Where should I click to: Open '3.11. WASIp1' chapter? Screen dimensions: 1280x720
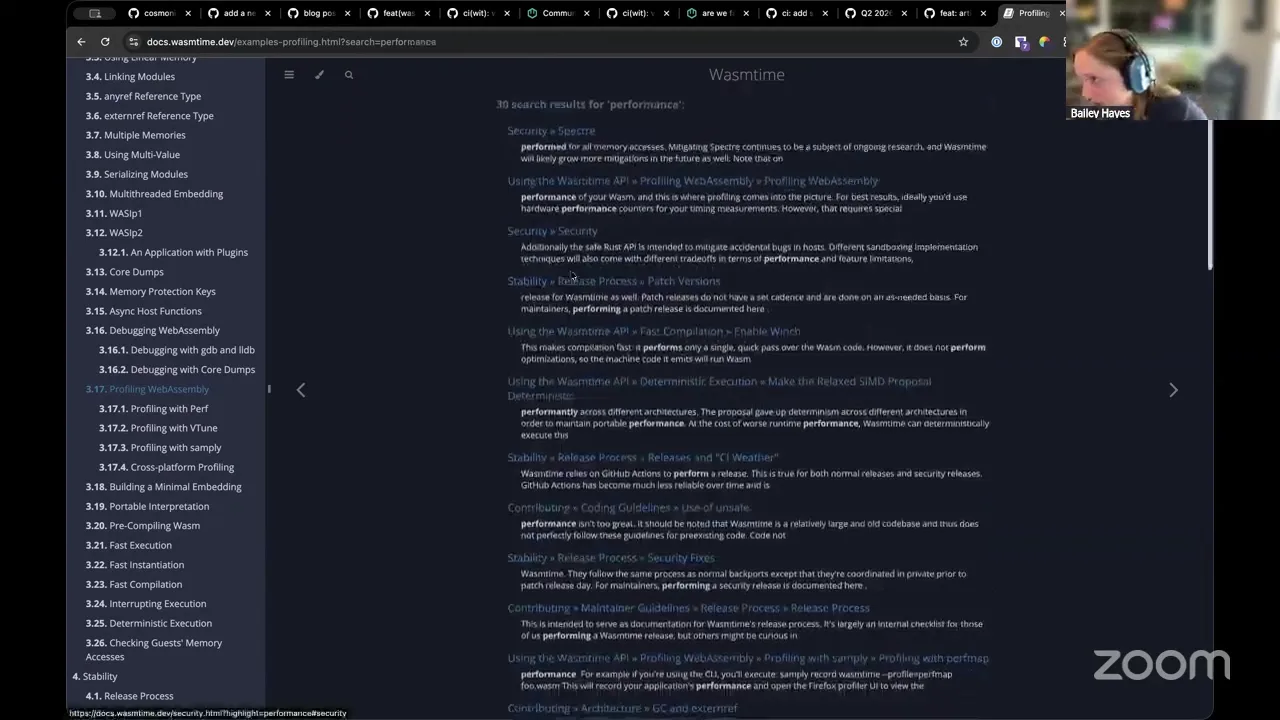click(x=113, y=213)
